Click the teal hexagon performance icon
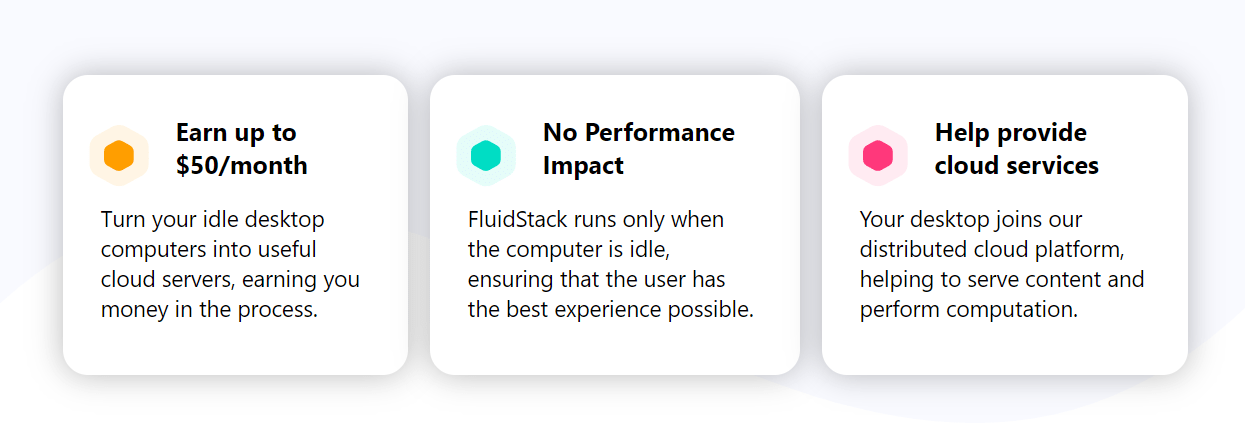 (x=486, y=156)
